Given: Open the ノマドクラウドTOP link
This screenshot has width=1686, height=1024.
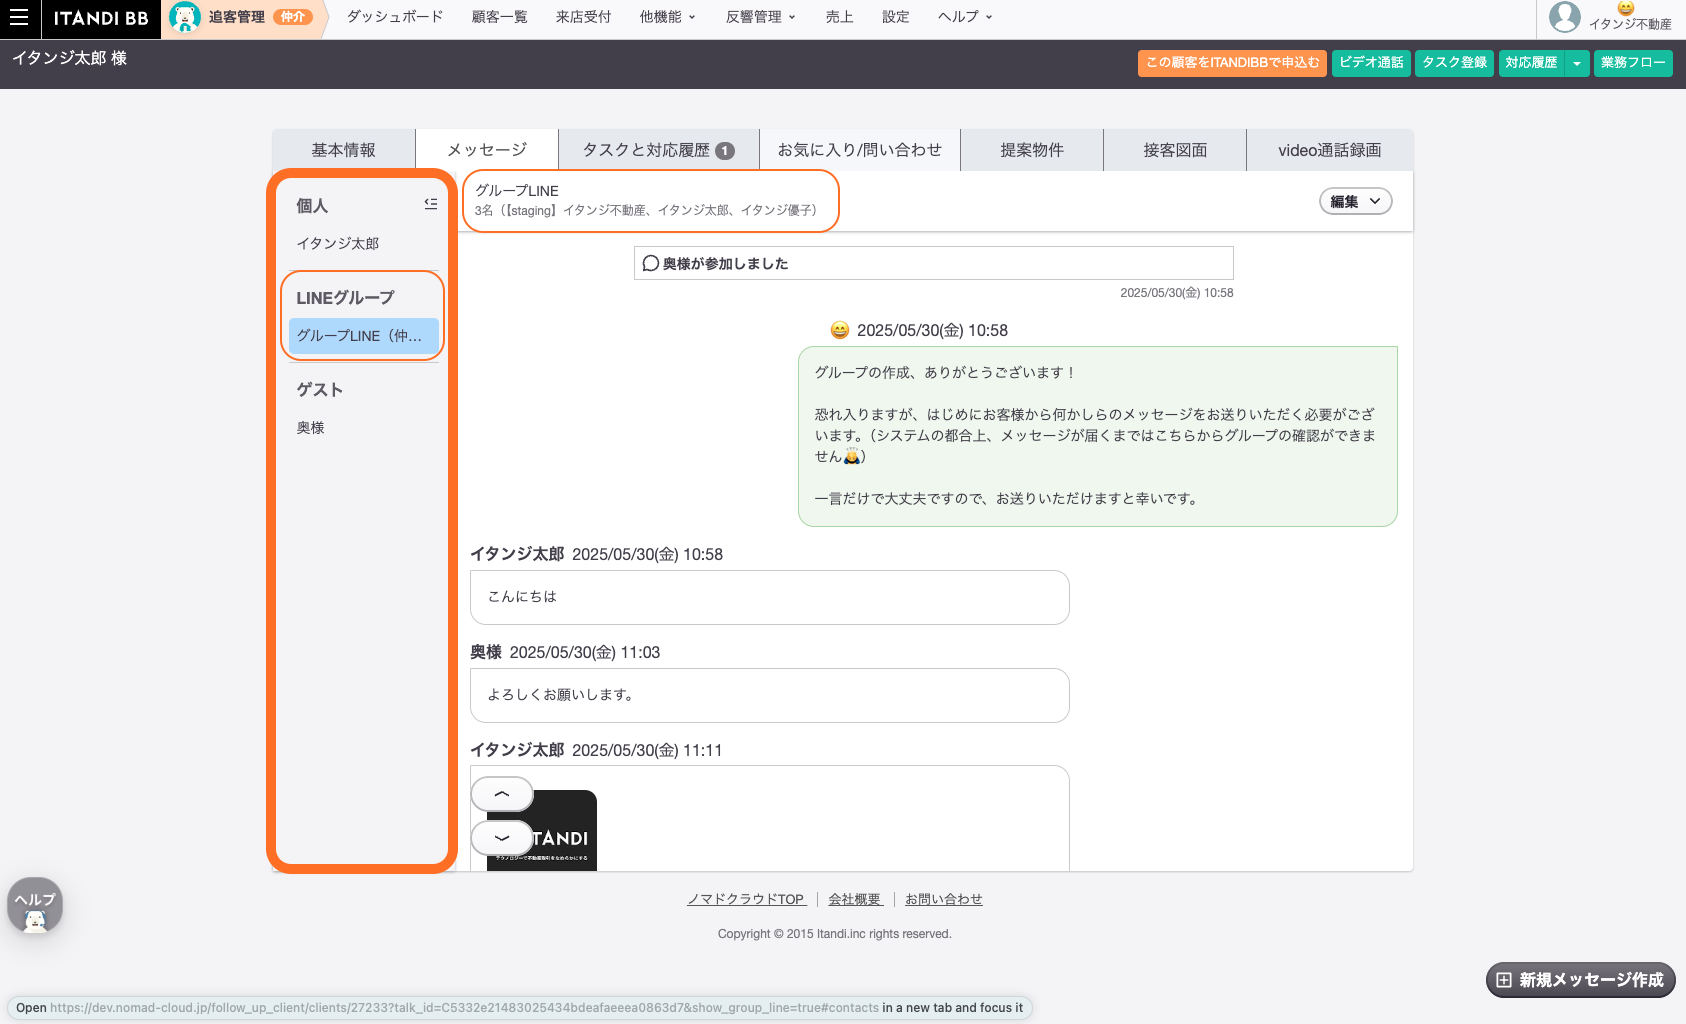Looking at the screenshot, I should tap(746, 899).
